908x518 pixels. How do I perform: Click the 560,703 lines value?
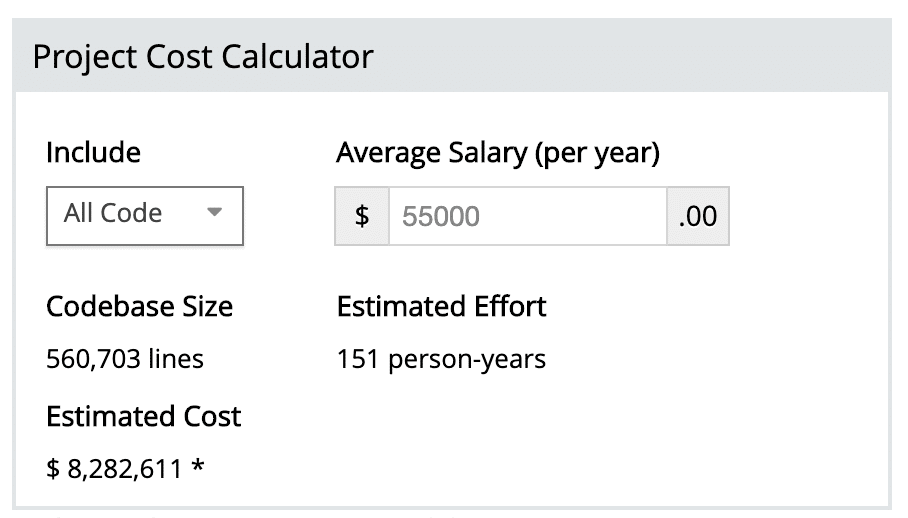pyautogui.click(x=125, y=359)
